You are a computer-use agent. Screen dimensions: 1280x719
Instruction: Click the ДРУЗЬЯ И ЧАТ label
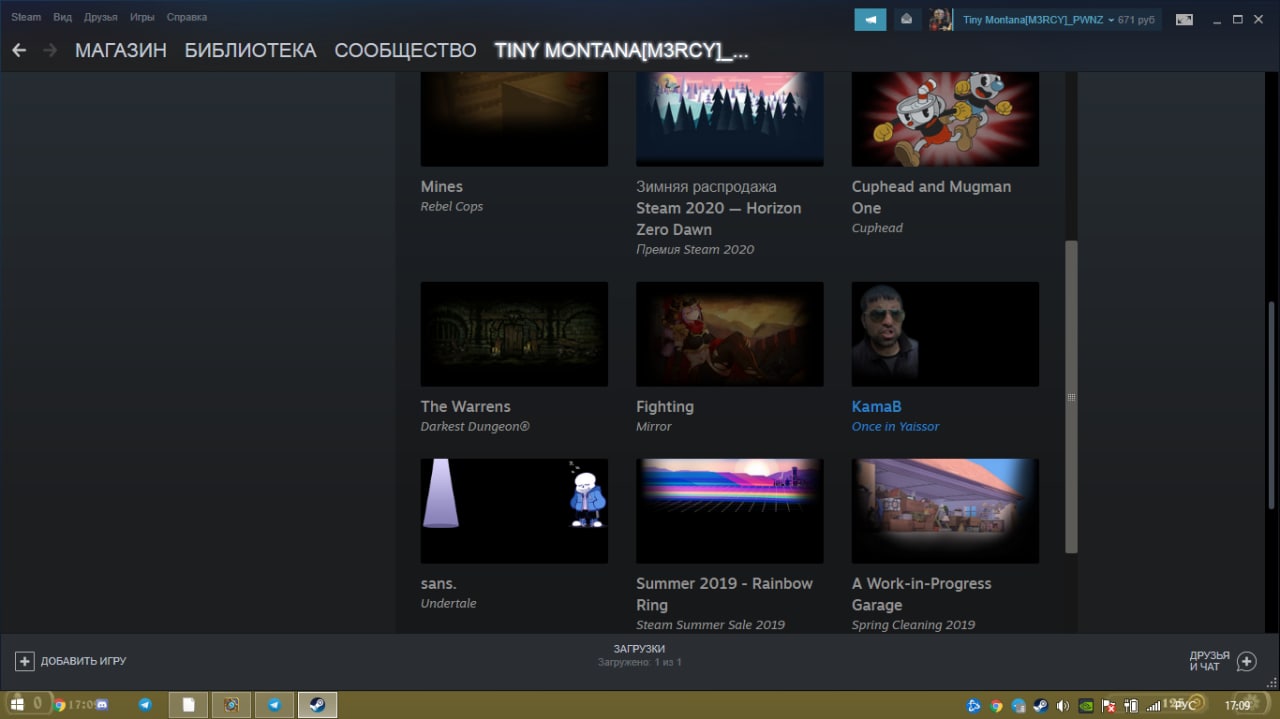(x=1209, y=661)
